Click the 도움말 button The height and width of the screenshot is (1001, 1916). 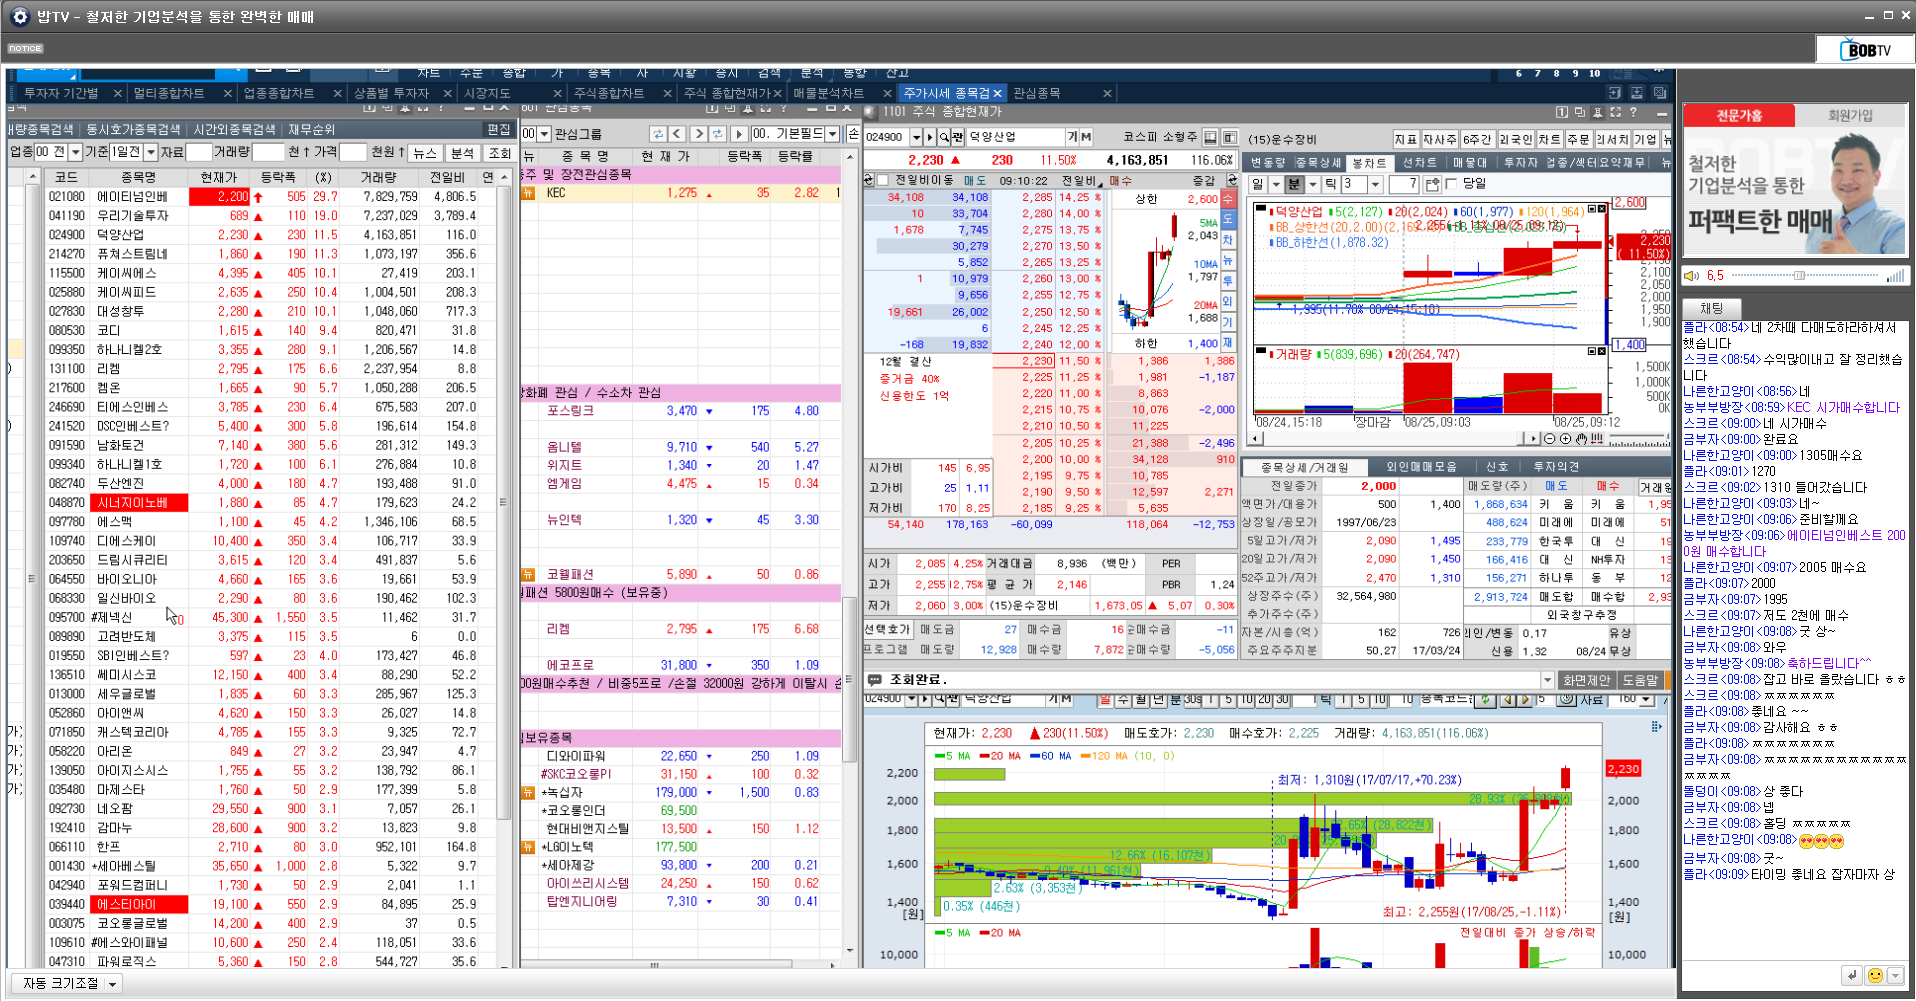(1640, 680)
